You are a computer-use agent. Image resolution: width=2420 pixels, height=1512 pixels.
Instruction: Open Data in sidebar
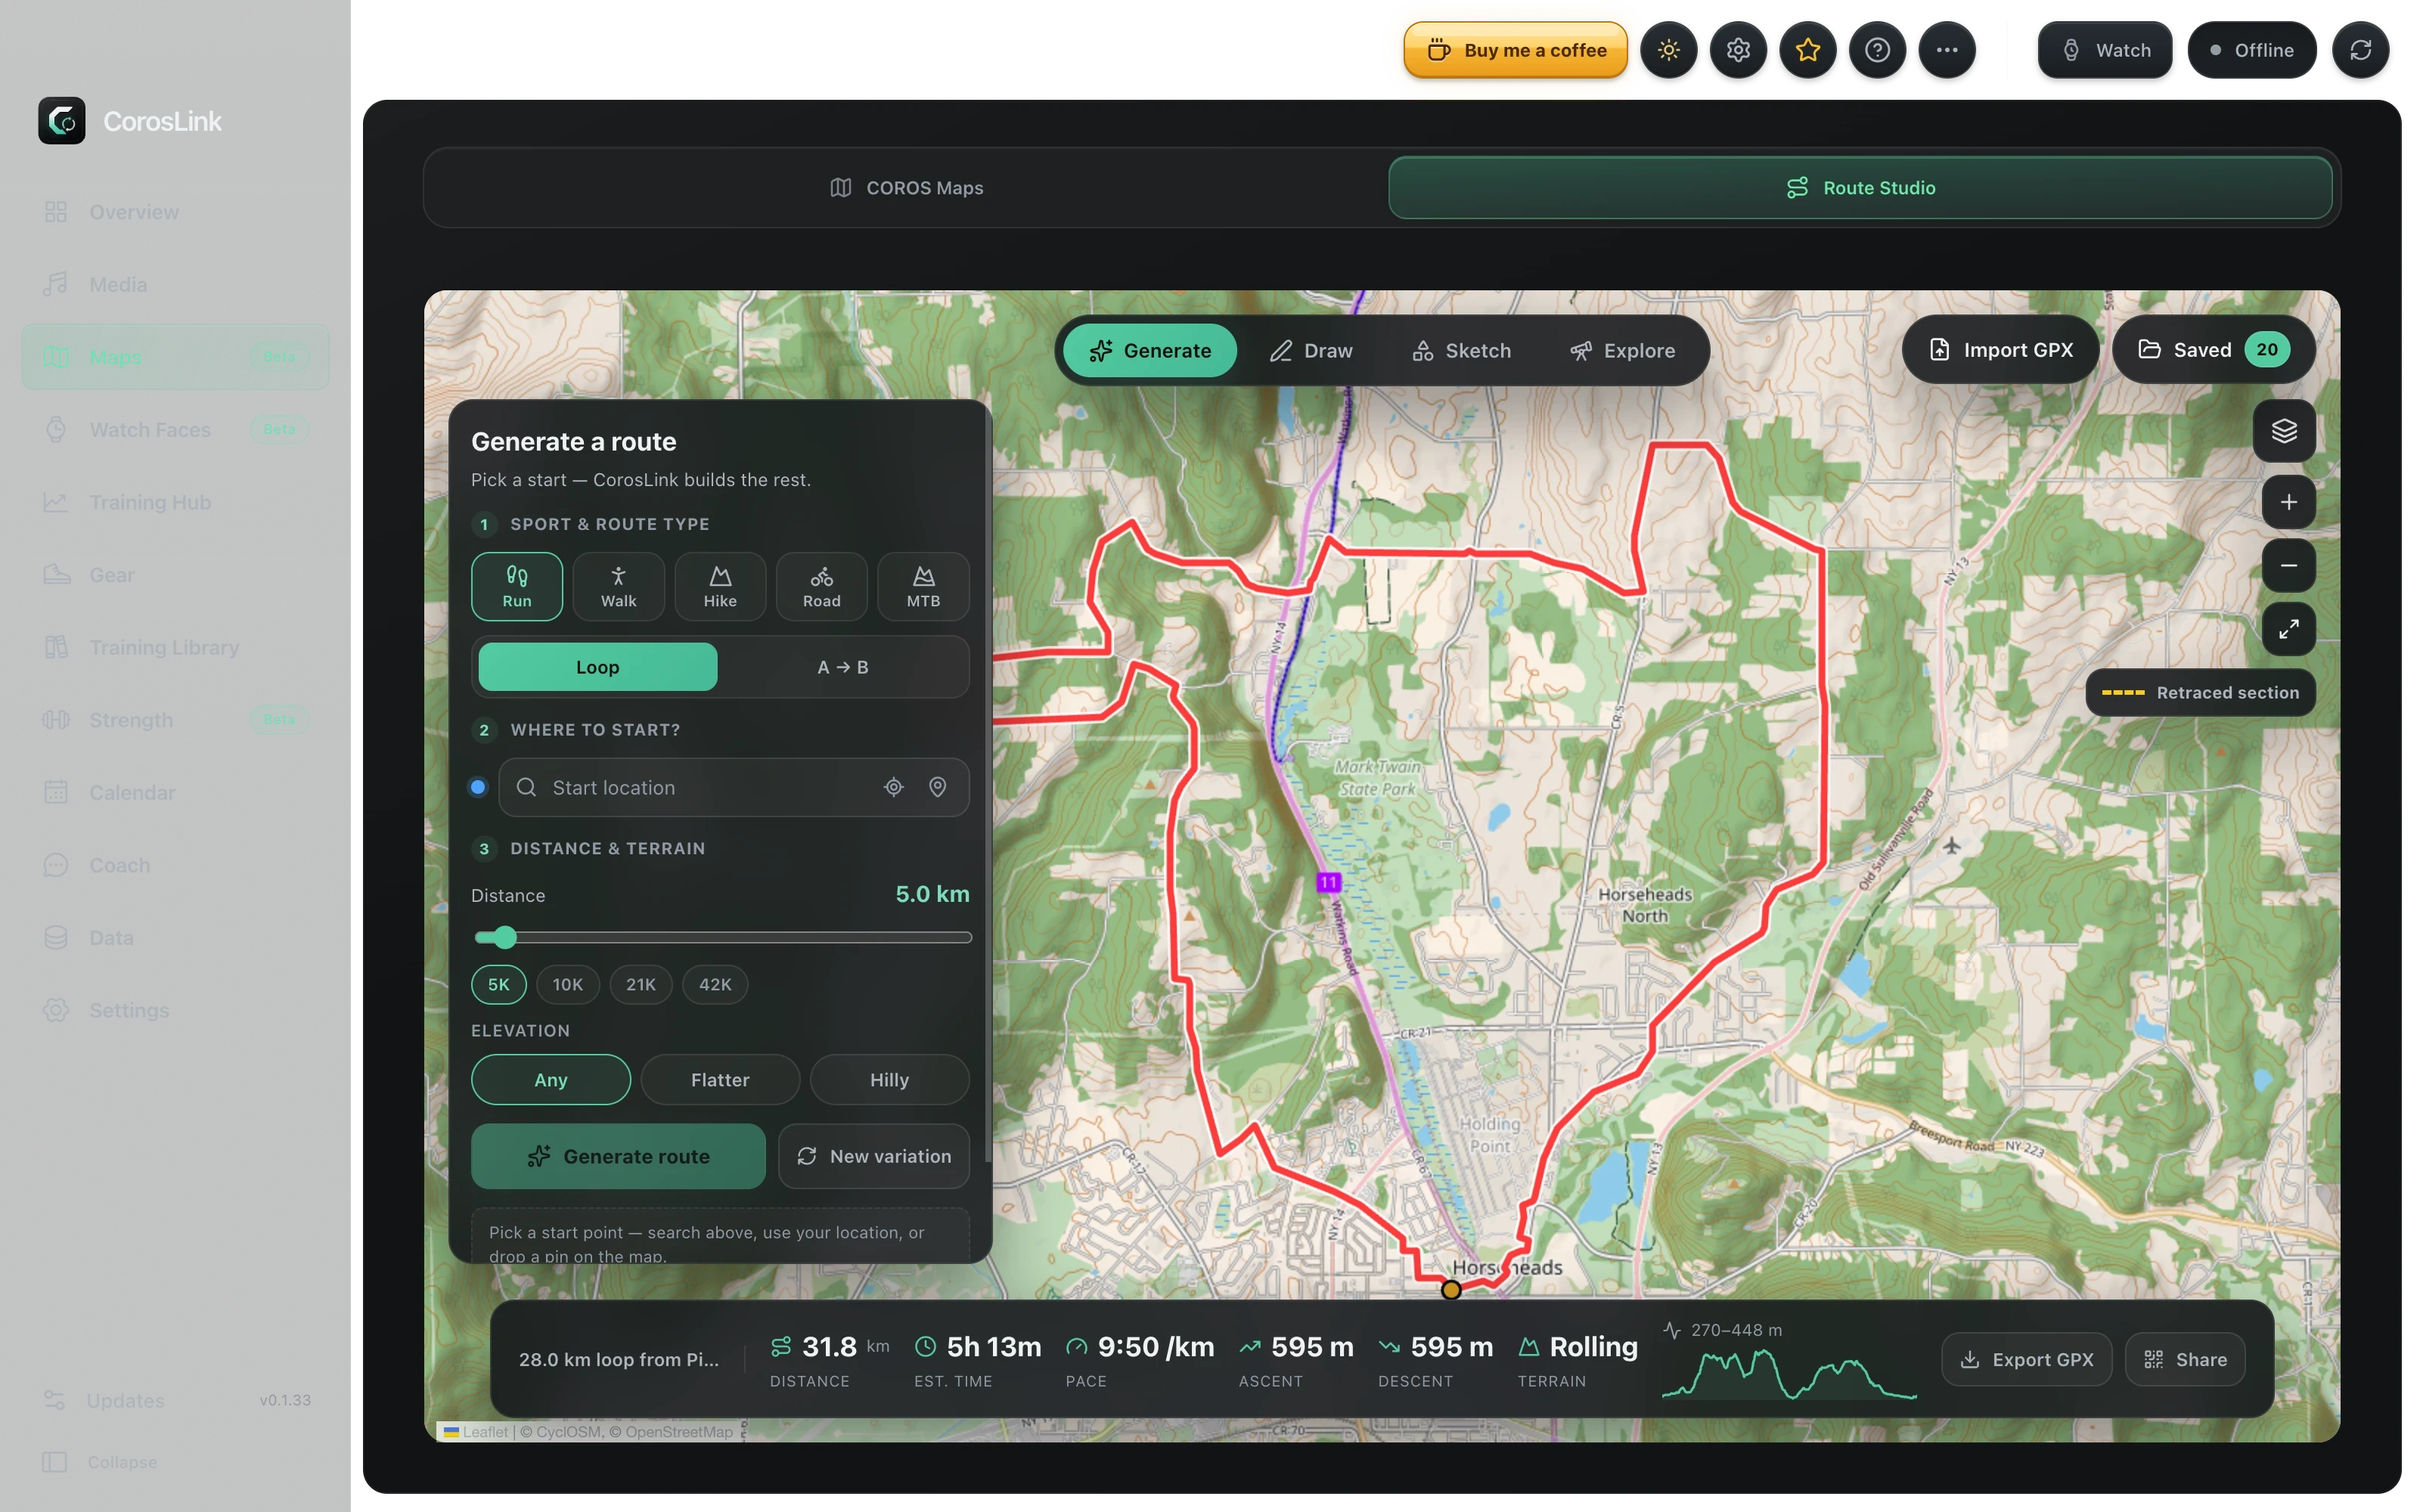click(x=175, y=938)
